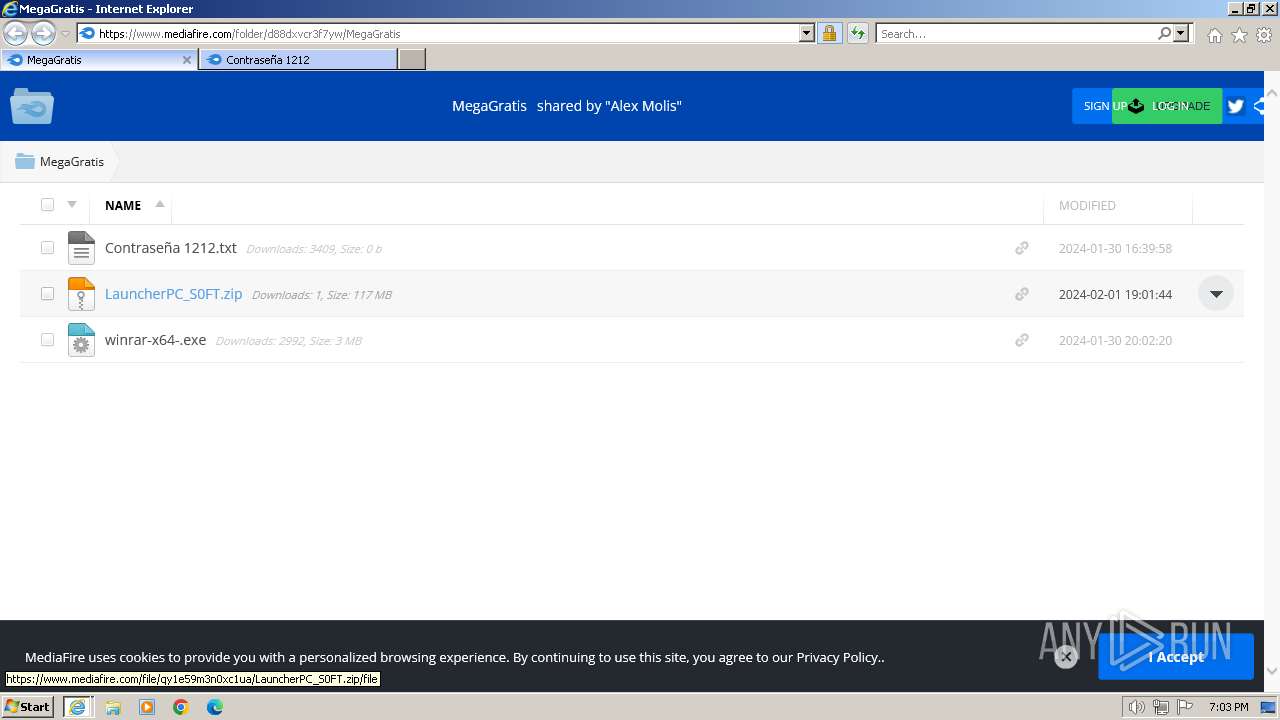Dismiss cookie banner with X button
This screenshot has width=1280, height=720.
tap(1066, 657)
